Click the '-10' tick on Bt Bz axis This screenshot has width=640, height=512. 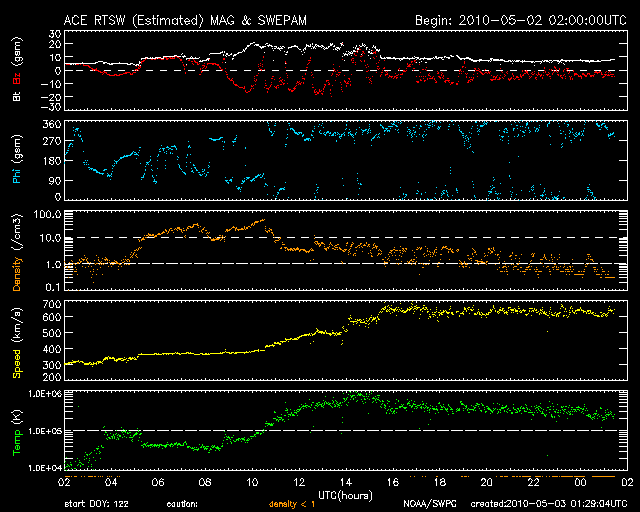point(52,84)
